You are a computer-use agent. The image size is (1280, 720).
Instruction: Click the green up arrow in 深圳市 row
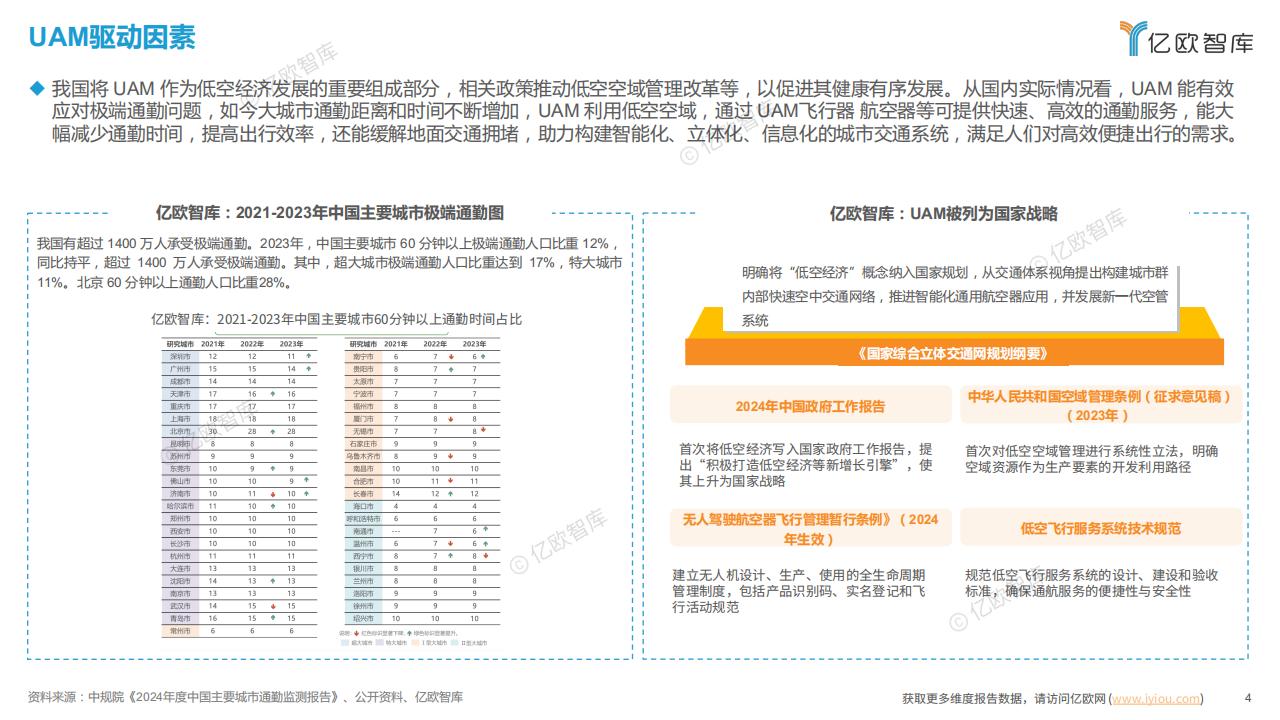tap(309, 356)
